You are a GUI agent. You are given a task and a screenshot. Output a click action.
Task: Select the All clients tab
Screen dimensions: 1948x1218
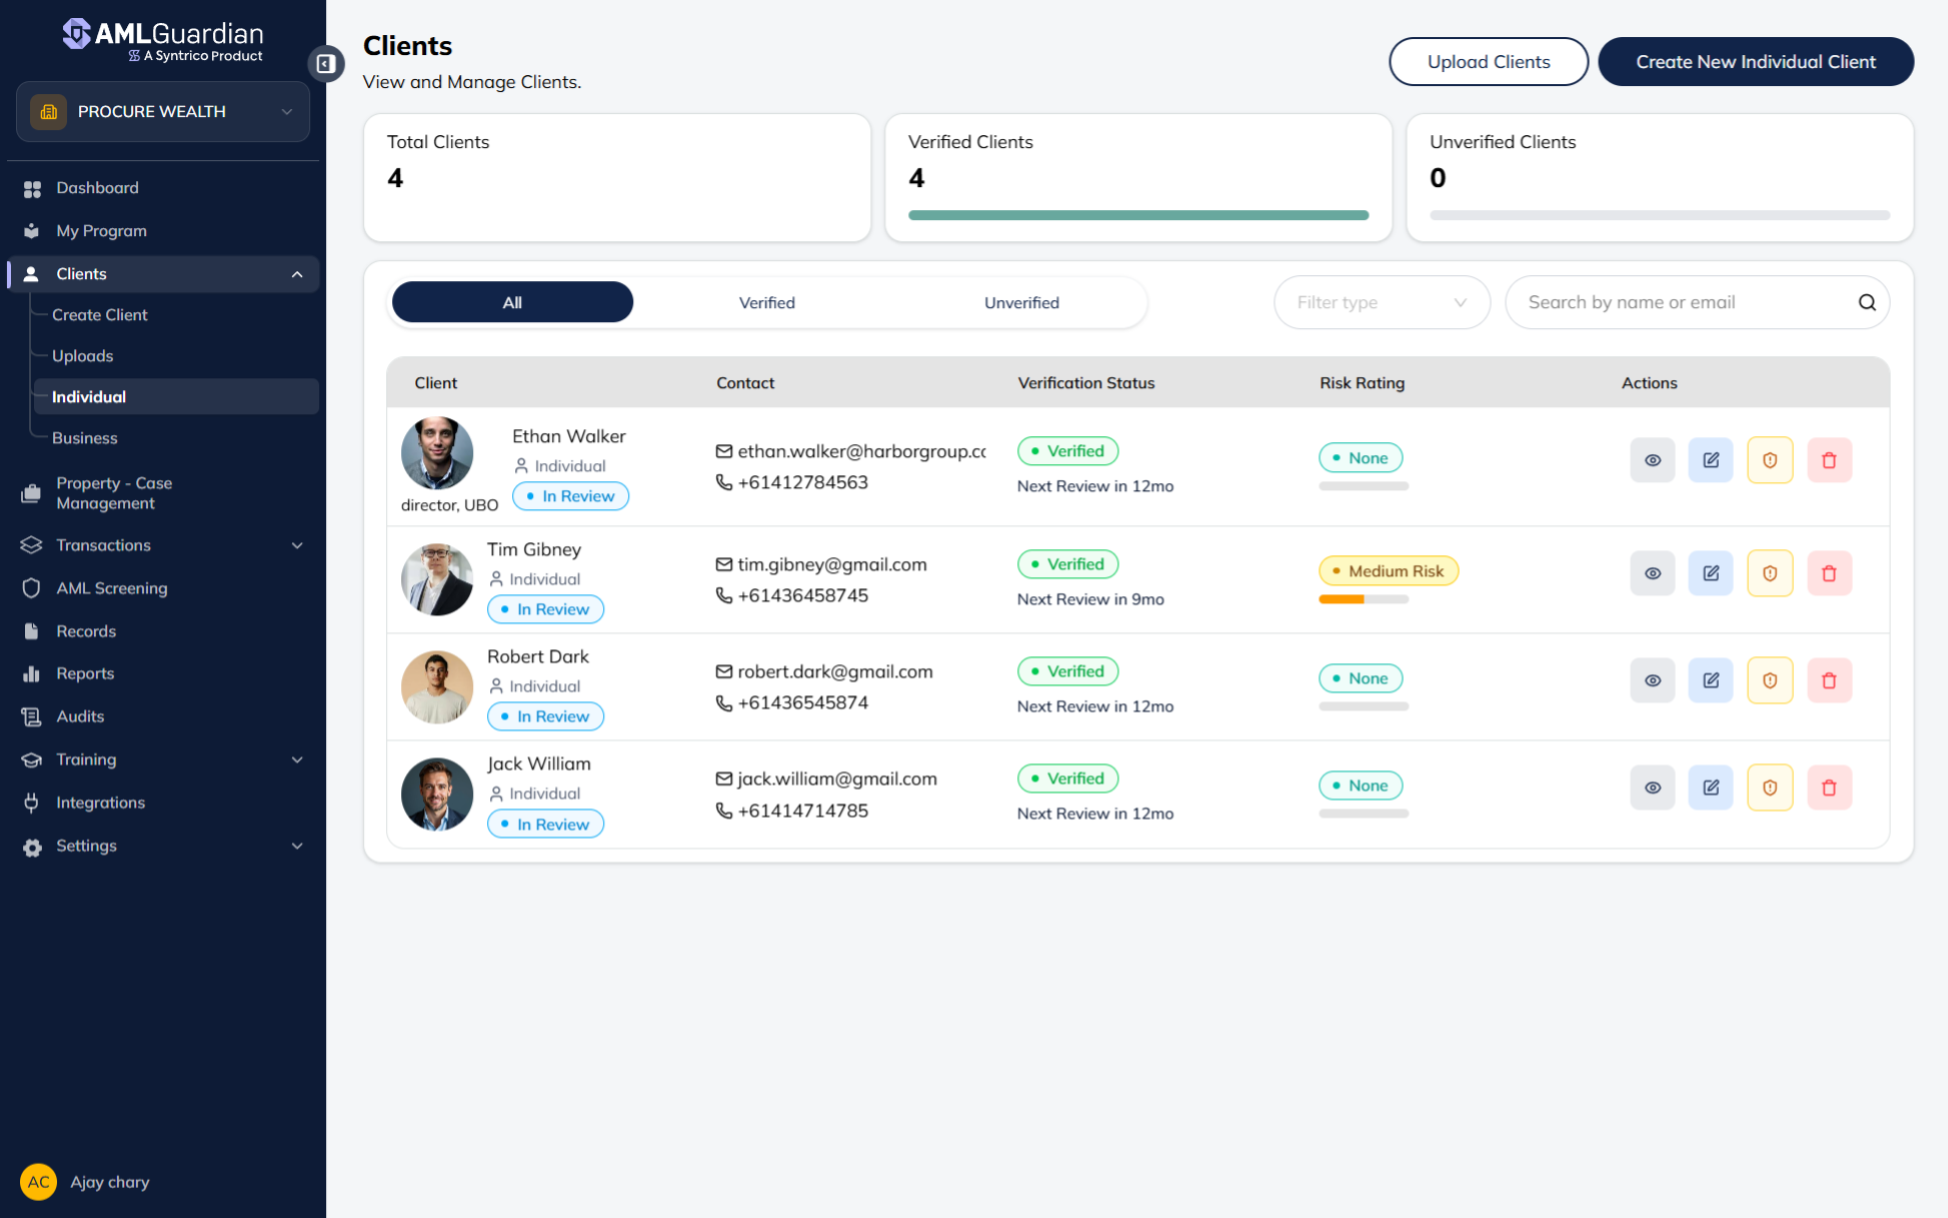pos(512,302)
